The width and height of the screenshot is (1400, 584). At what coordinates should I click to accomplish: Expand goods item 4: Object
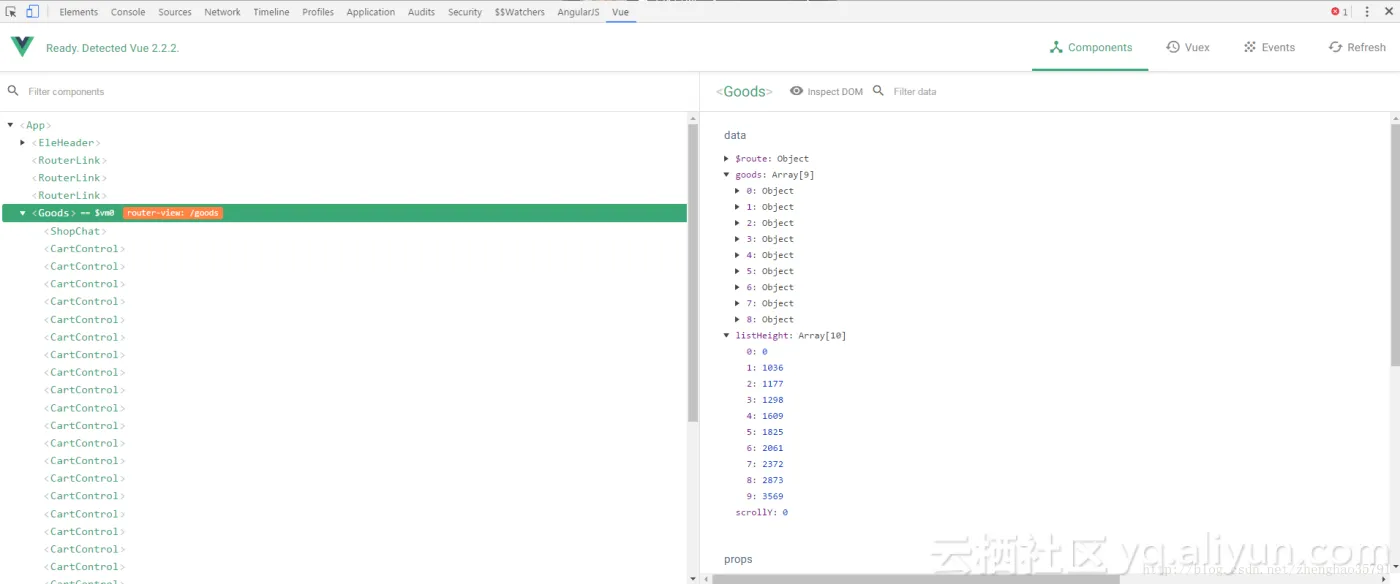pos(738,254)
